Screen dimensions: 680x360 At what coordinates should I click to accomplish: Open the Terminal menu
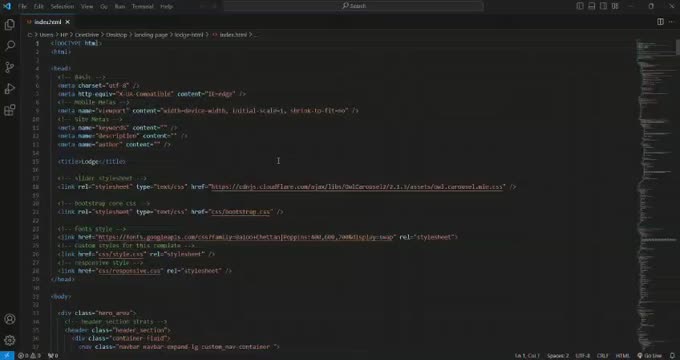click(143, 7)
